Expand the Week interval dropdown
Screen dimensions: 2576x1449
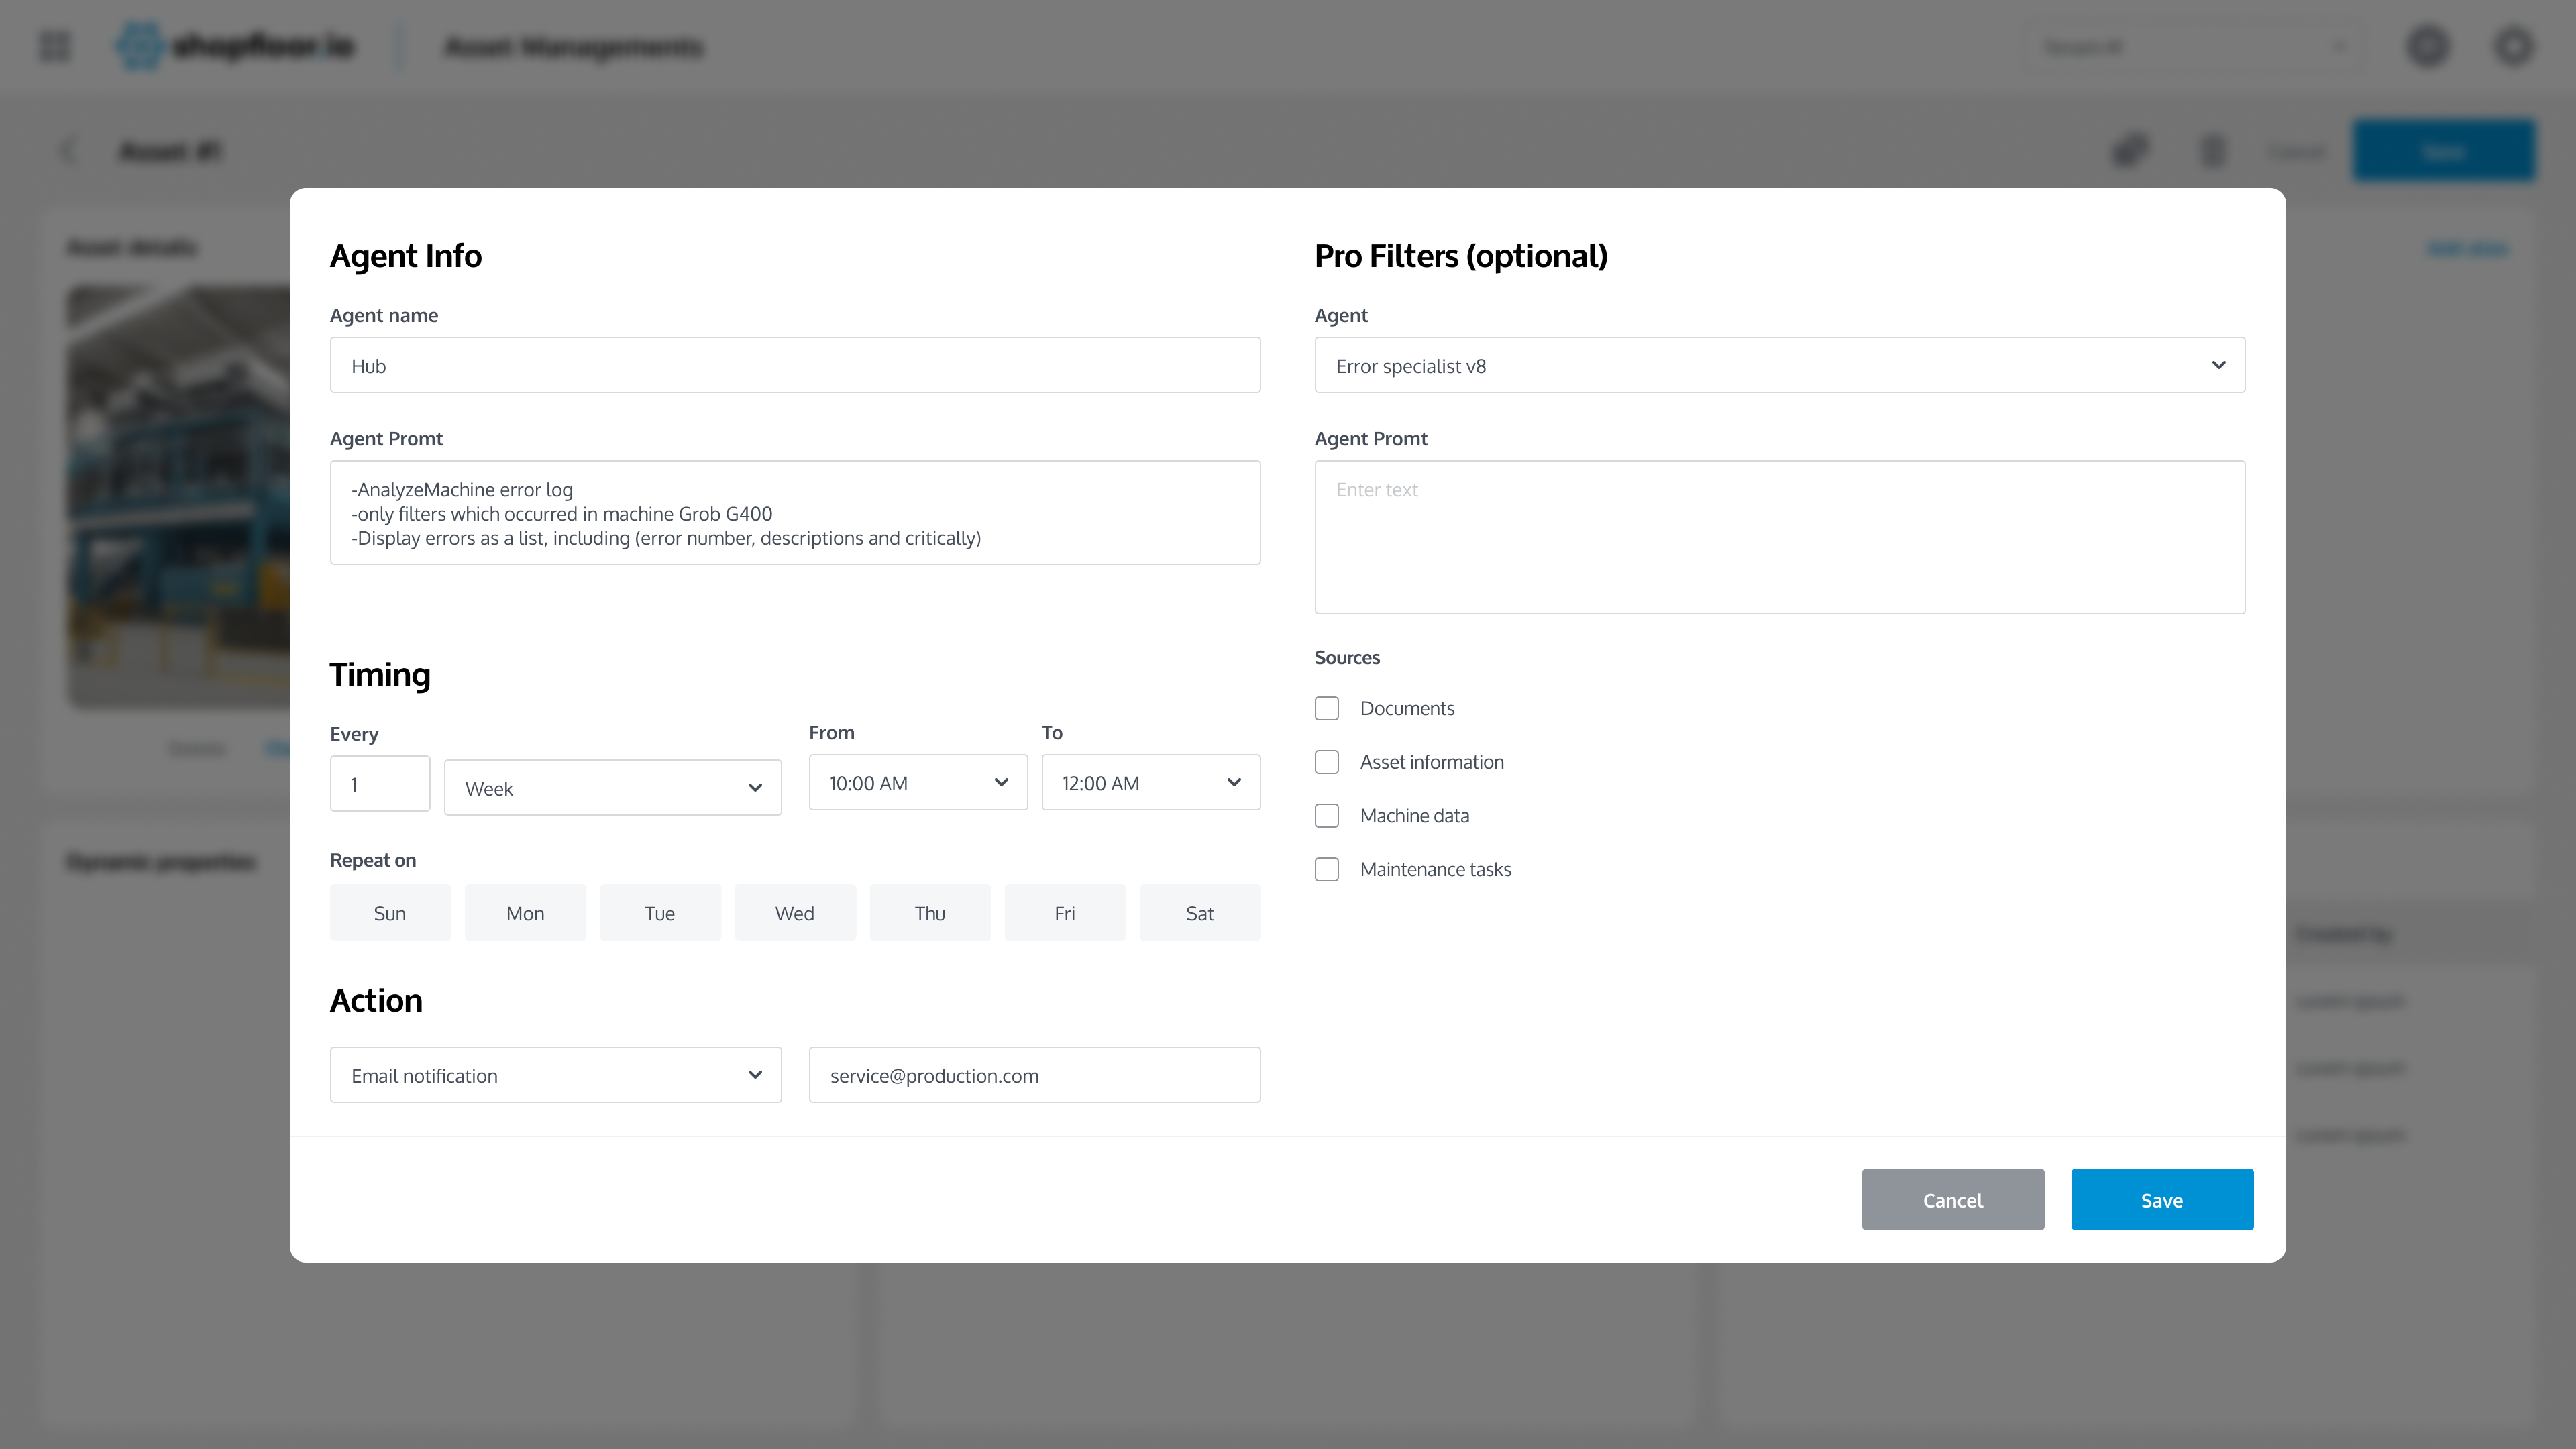612,788
